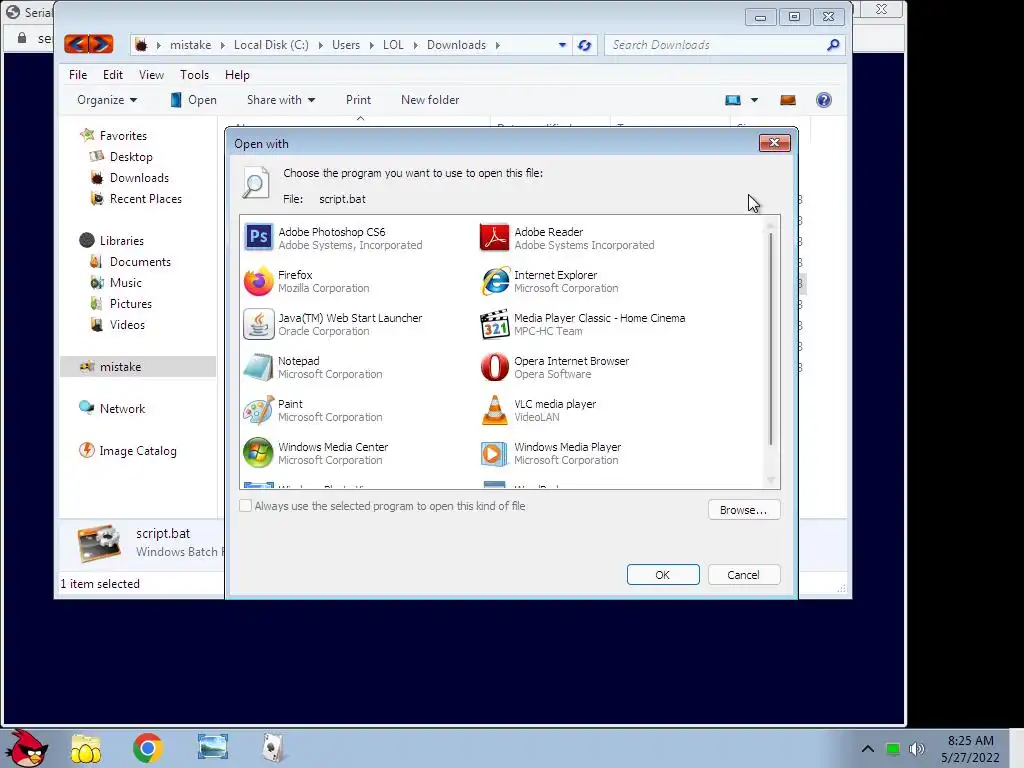The width and height of the screenshot is (1024, 768).
Task: Click OK in Open with dialog
Action: (x=663, y=575)
